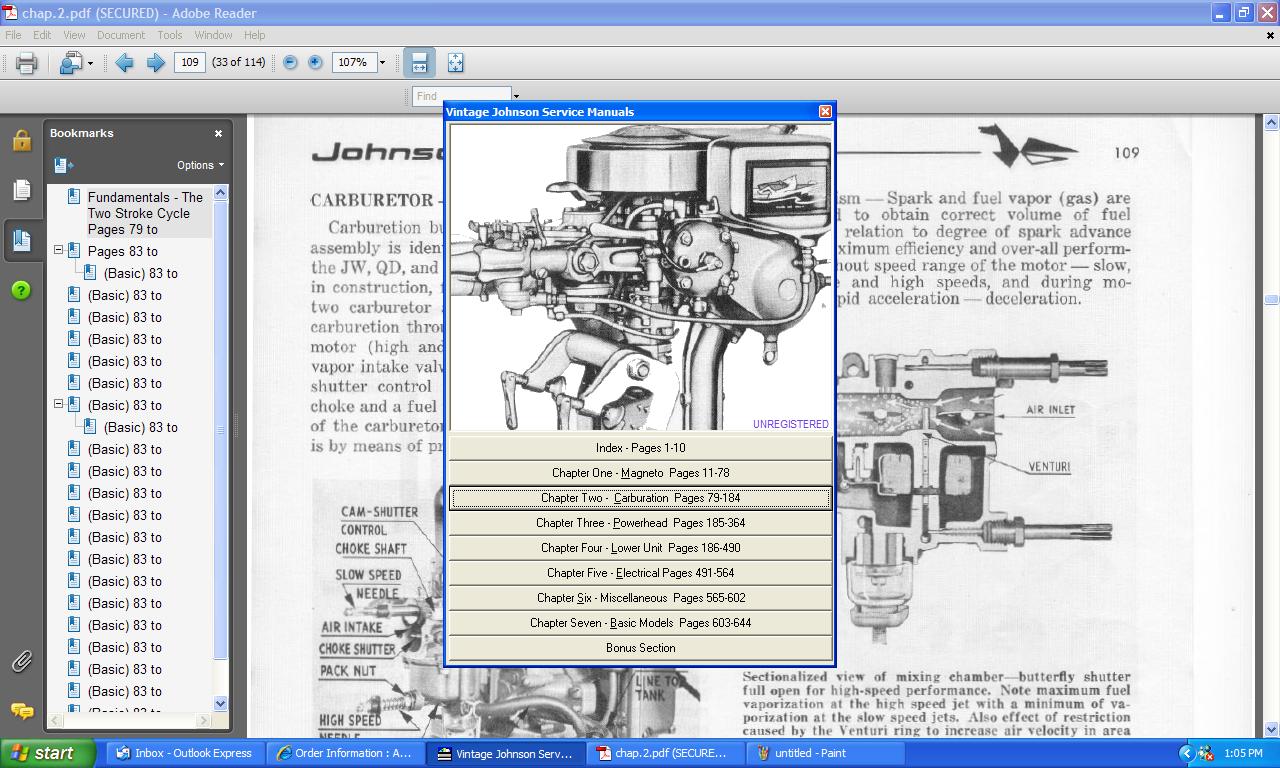Screen dimensions: 1280x768
Task: Open the Bookmarks panel icon
Action: click(x=20, y=240)
